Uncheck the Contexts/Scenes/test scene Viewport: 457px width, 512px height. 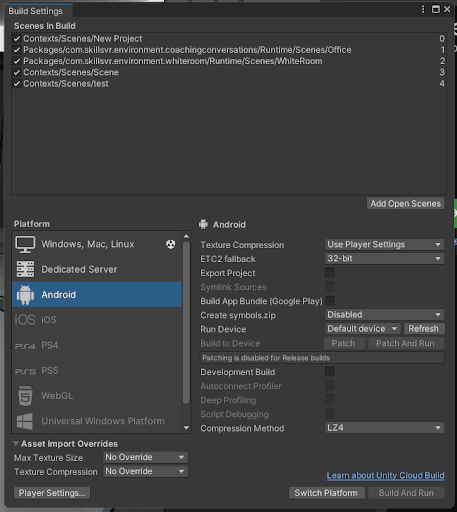click(17, 84)
